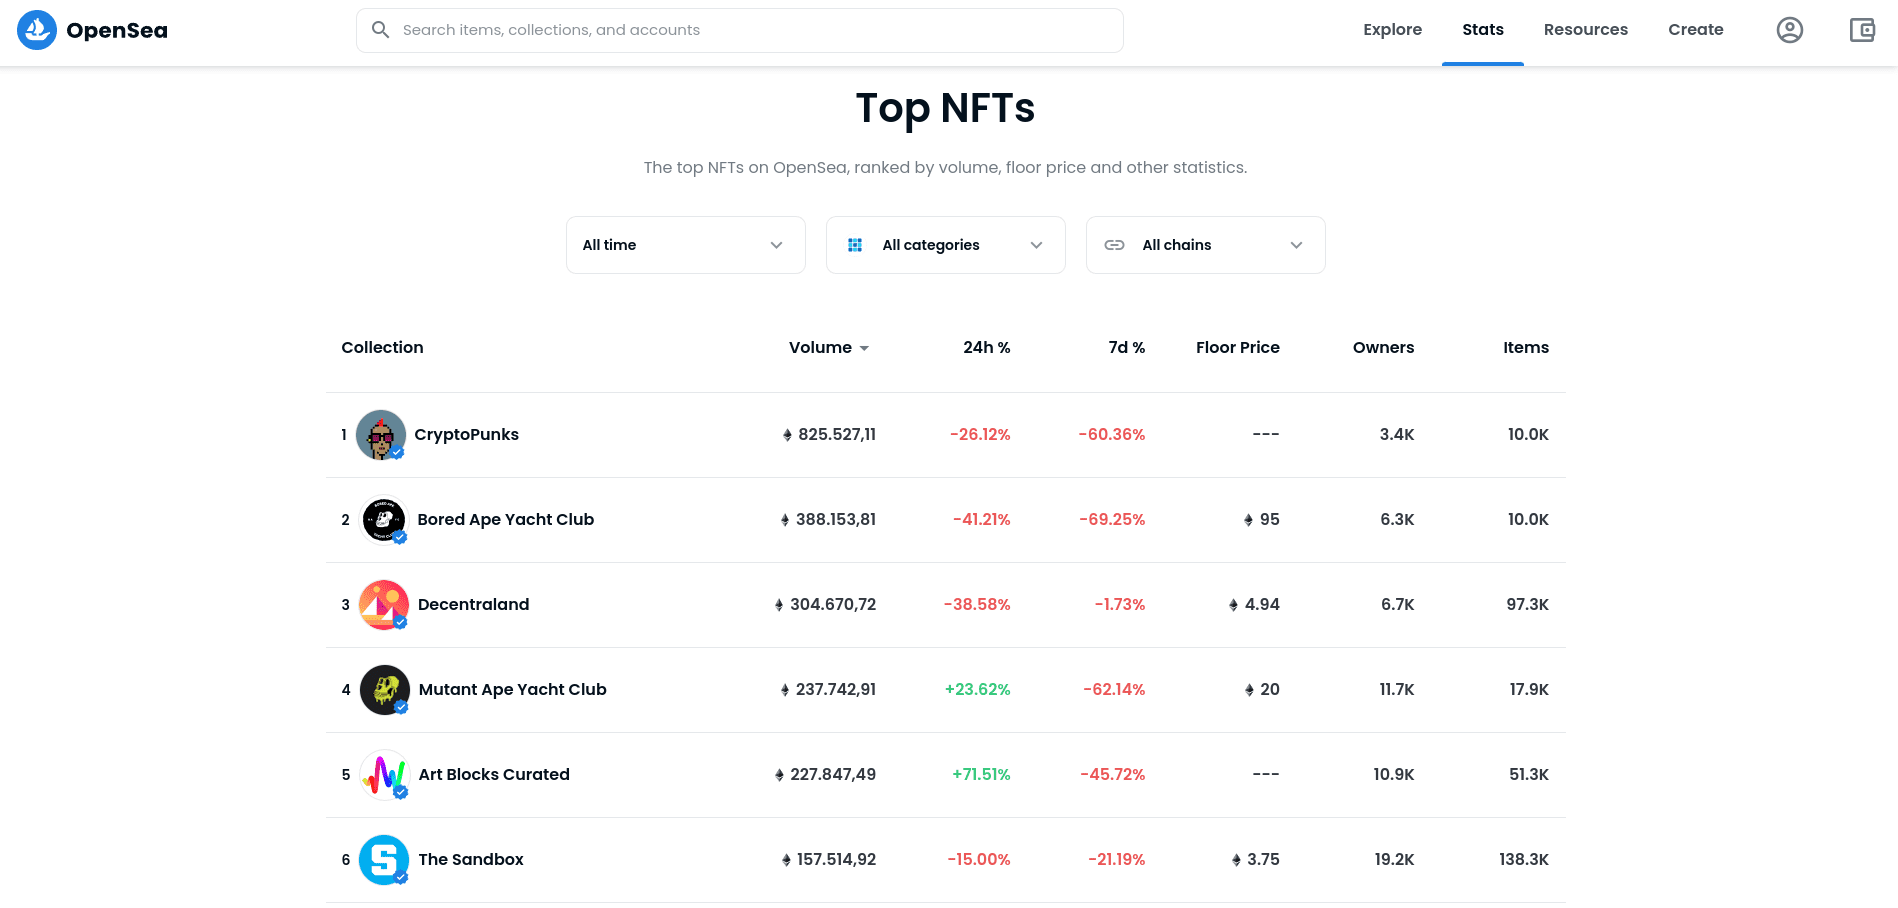Click the Art Blocks Curated avatar
This screenshot has width=1898, height=908.
click(x=385, y=775)
